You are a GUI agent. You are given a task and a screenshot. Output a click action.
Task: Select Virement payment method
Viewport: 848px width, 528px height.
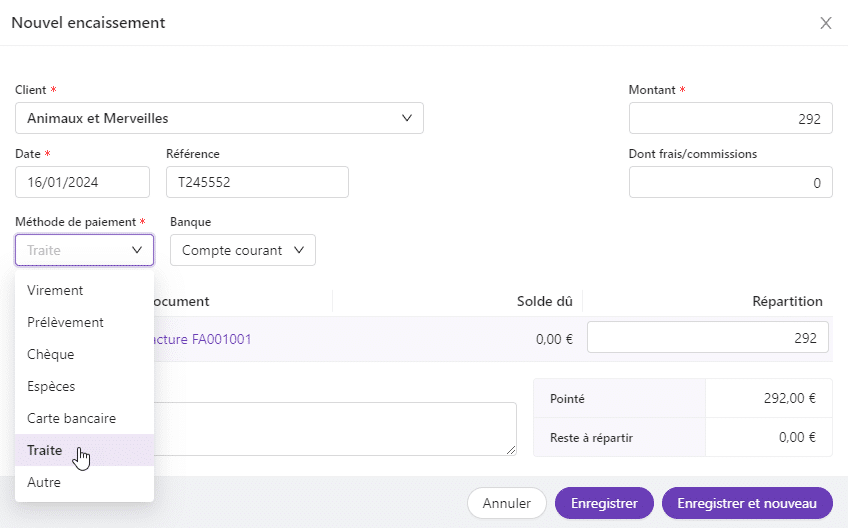click(55, 290)
